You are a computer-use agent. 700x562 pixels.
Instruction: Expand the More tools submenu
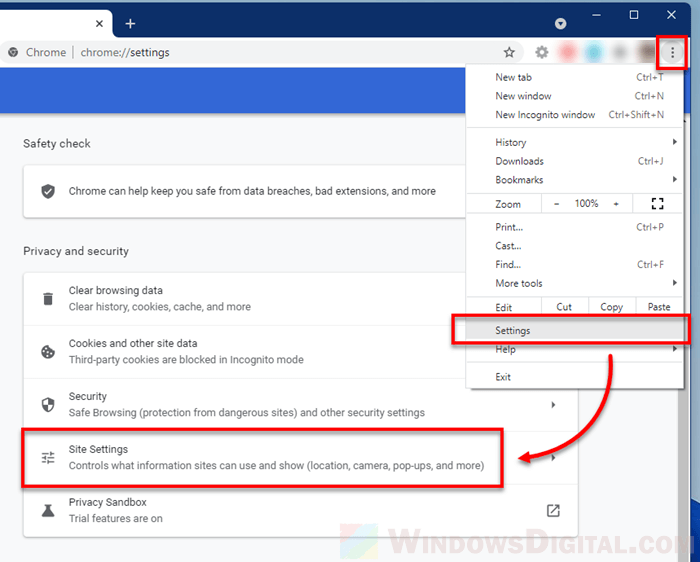[575, 283]
